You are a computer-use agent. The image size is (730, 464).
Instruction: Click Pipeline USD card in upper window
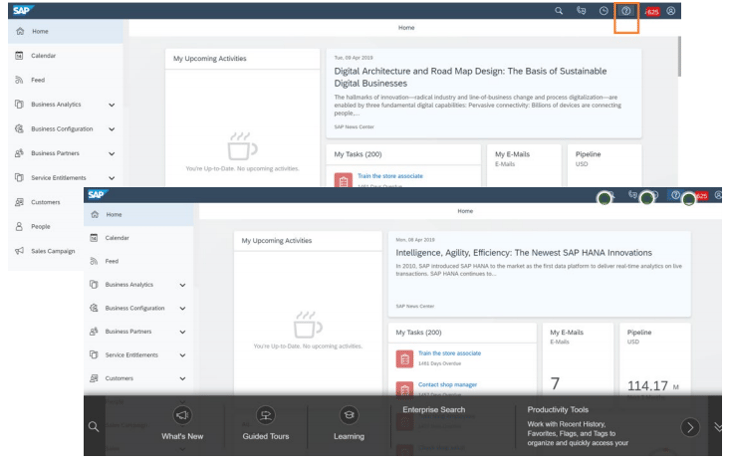click(604, 165)
